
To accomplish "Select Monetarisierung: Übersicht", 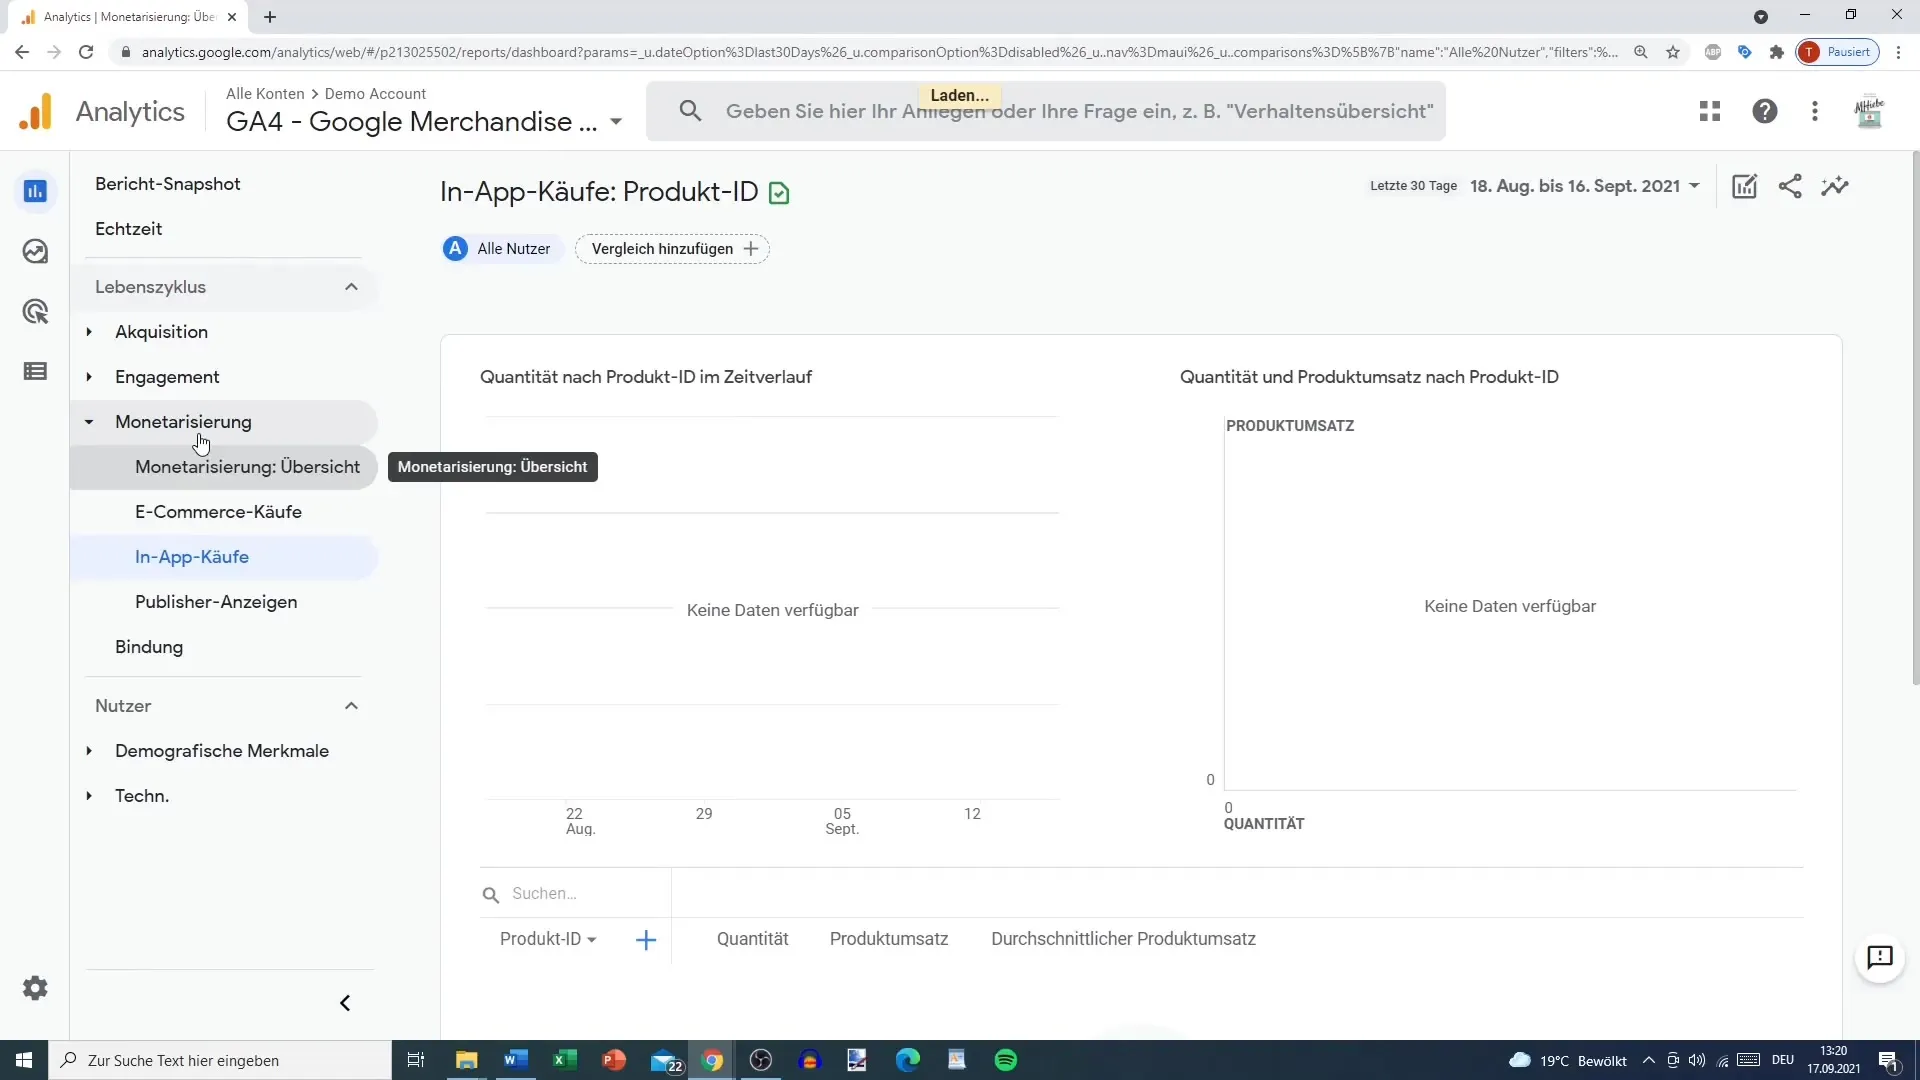I will tap(224, 467).
